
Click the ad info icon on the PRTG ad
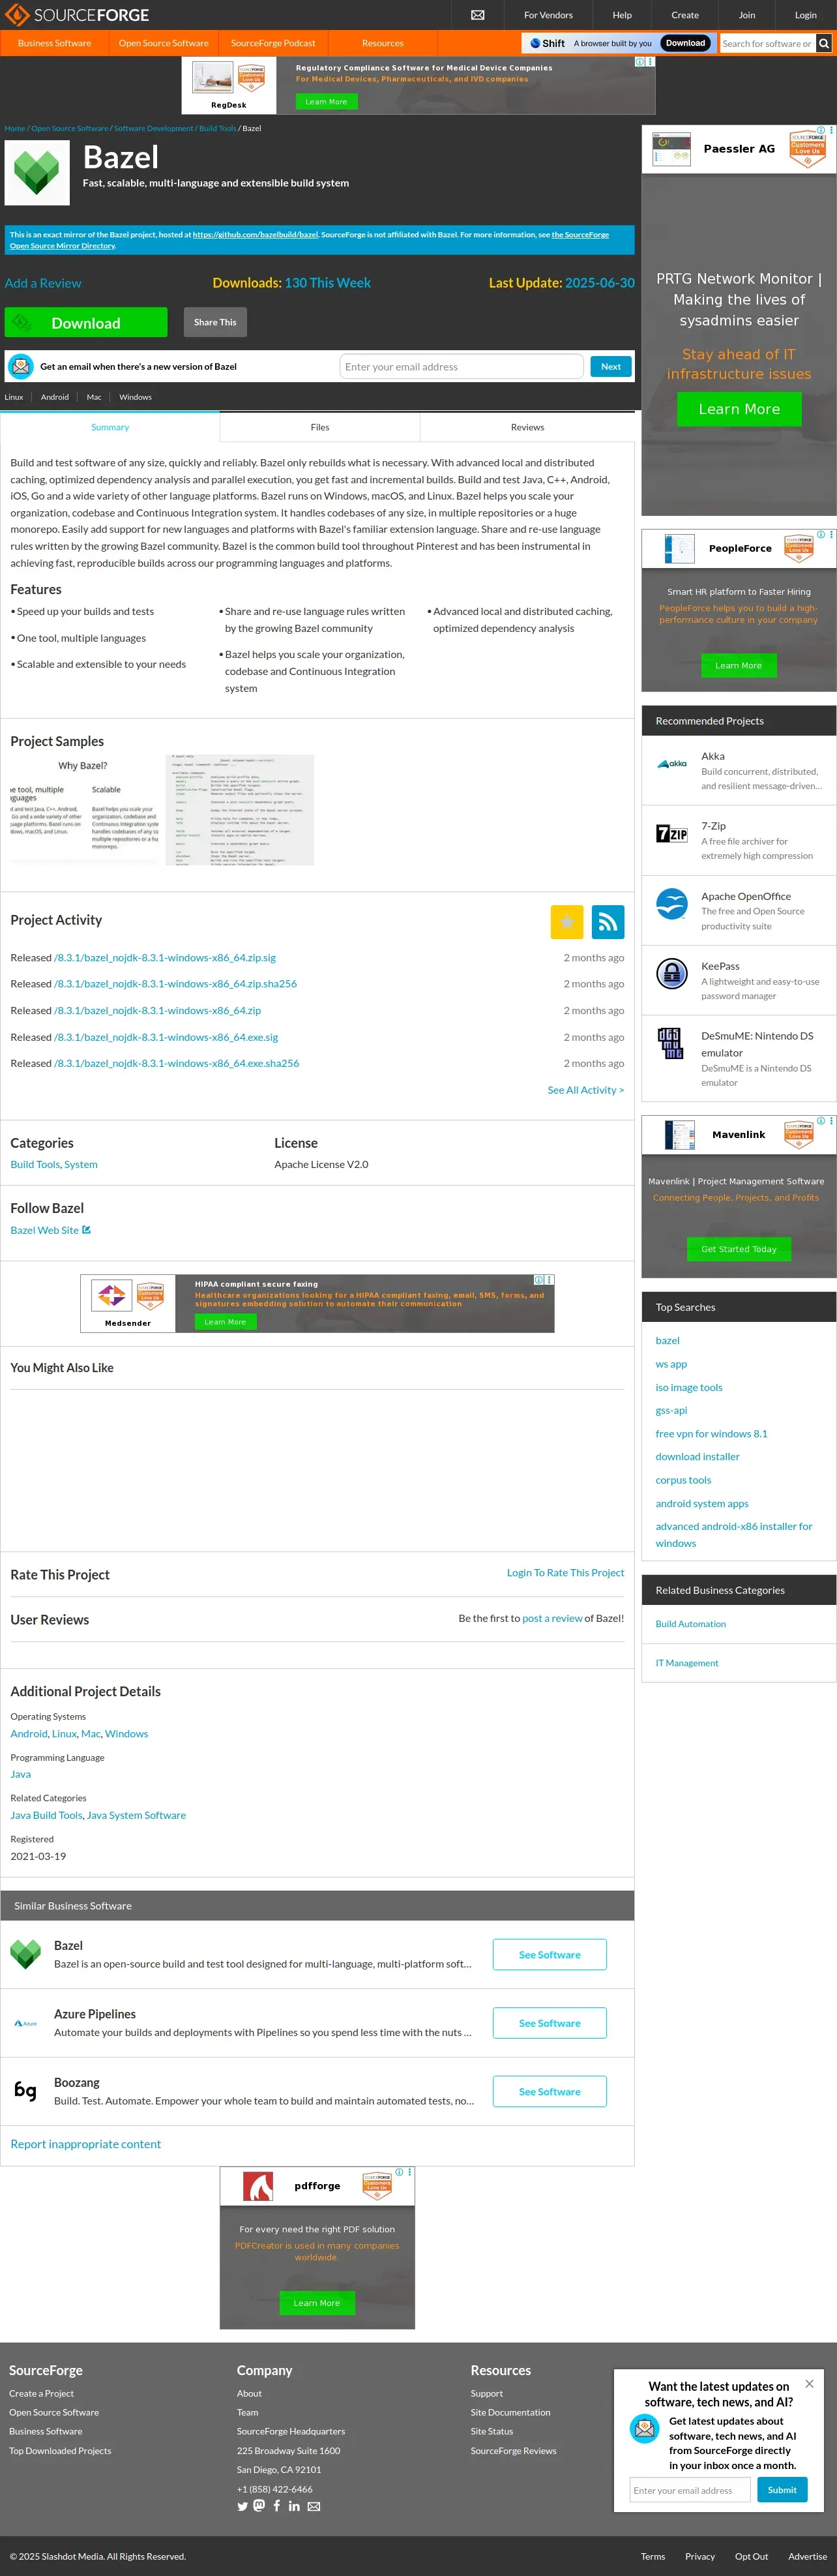click(822, 130)
